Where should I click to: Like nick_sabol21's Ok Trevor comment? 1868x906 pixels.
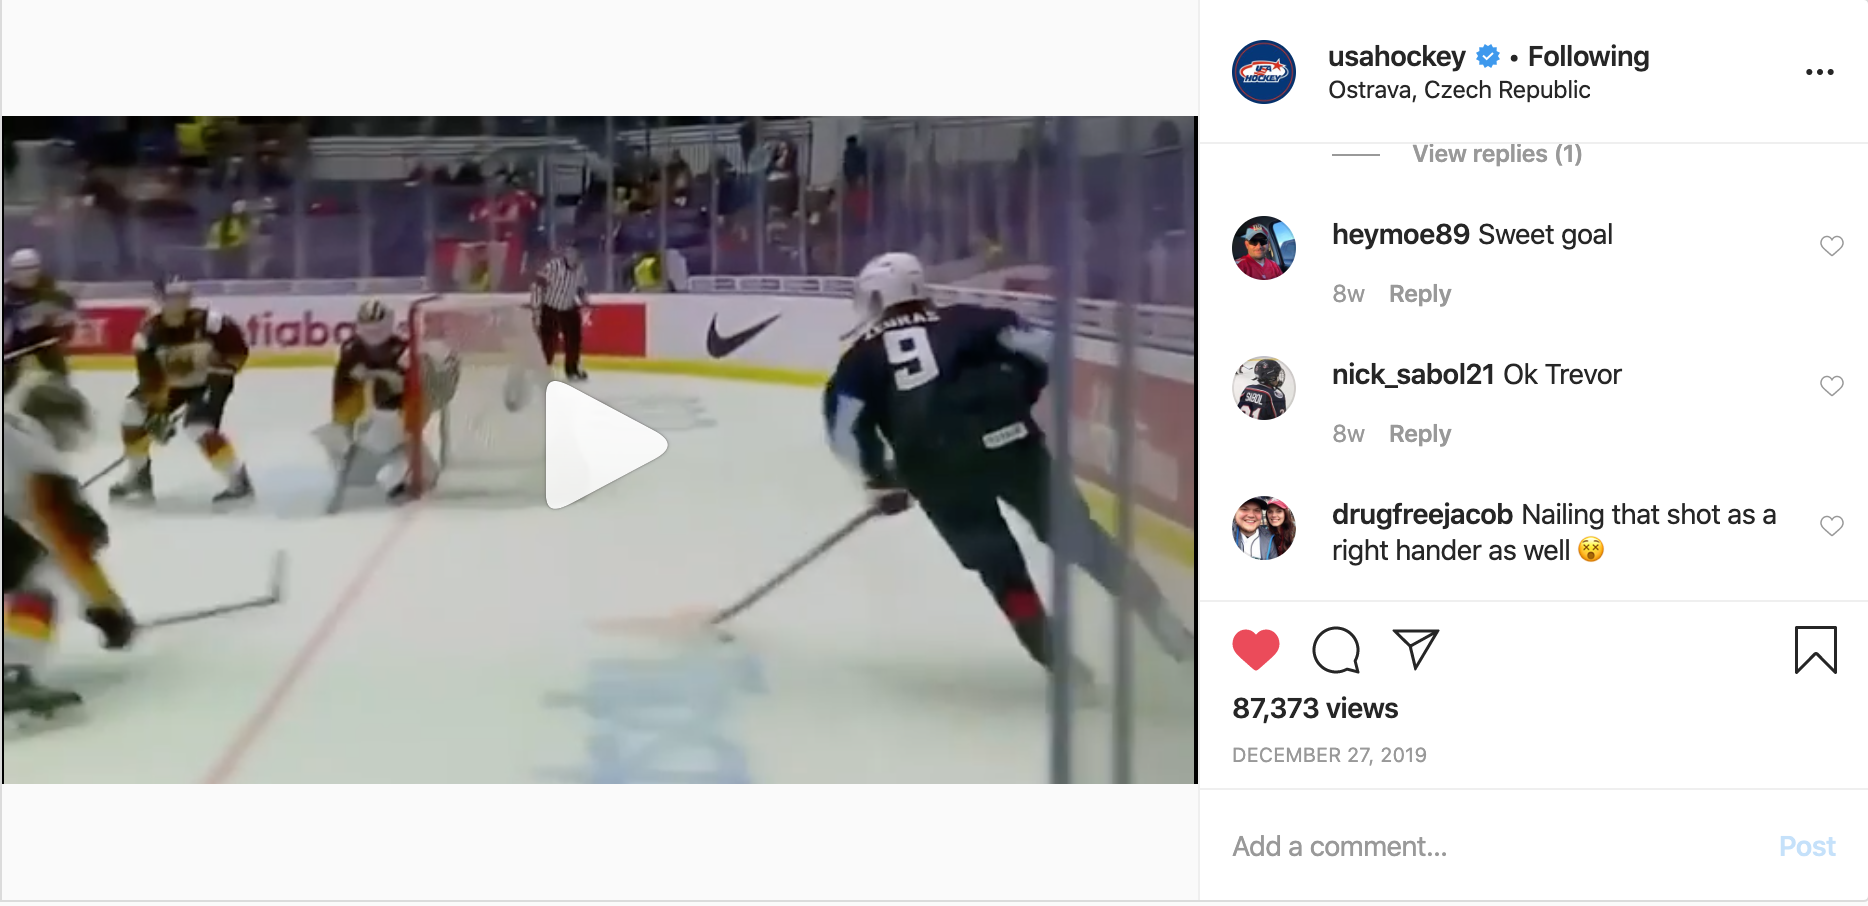(1832, 386)
